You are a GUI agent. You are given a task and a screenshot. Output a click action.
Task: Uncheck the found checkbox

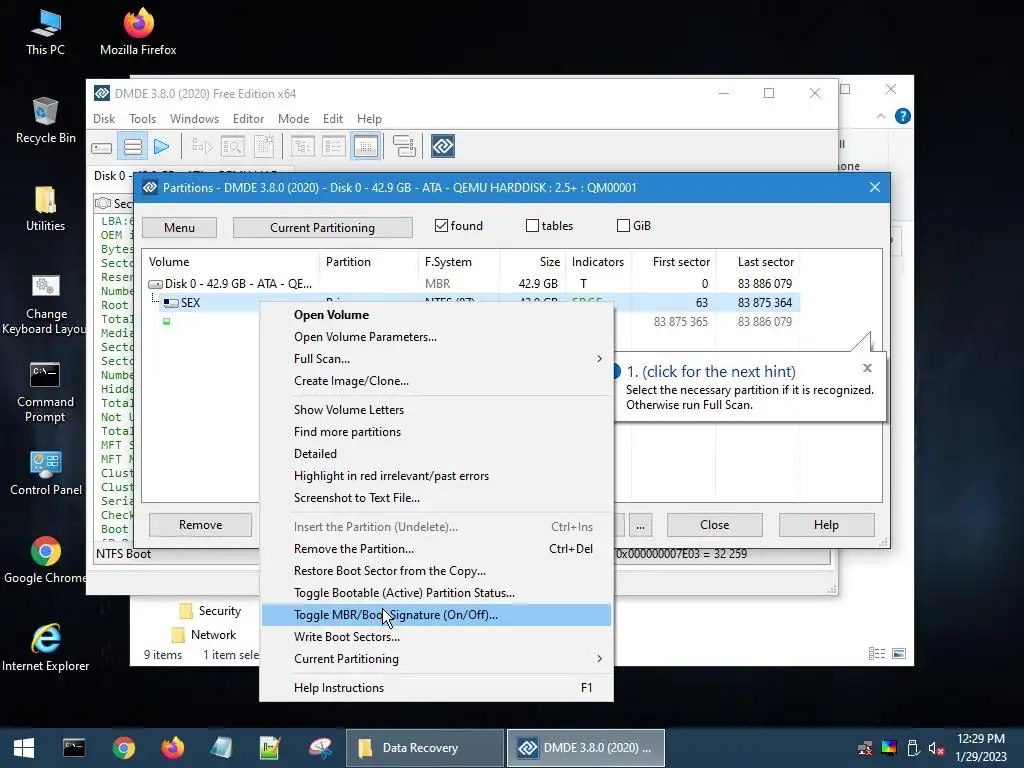pyautogui.click(x=441, y=225)
